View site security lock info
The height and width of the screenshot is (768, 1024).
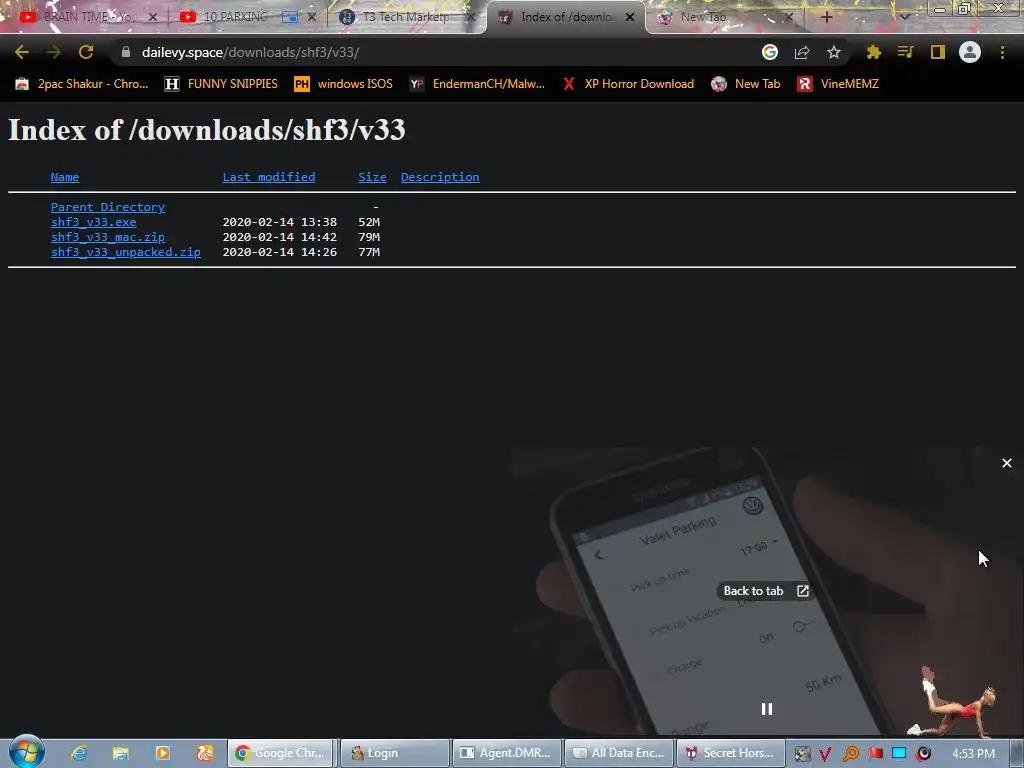click(x=126, y=52)
